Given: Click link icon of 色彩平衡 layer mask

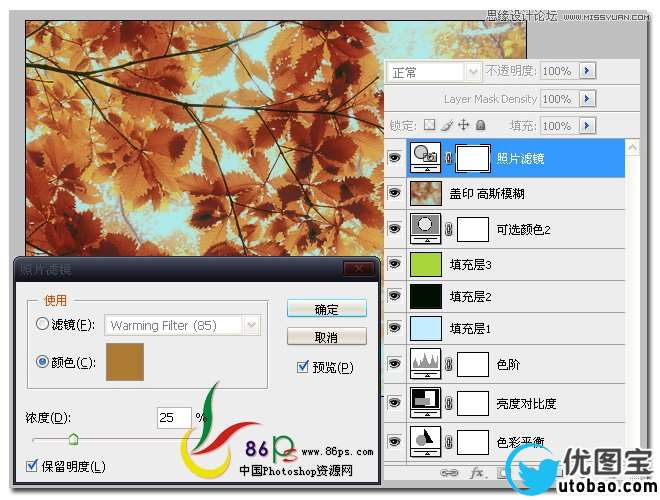Looking at the screenshot, I should tap(449, 442).
